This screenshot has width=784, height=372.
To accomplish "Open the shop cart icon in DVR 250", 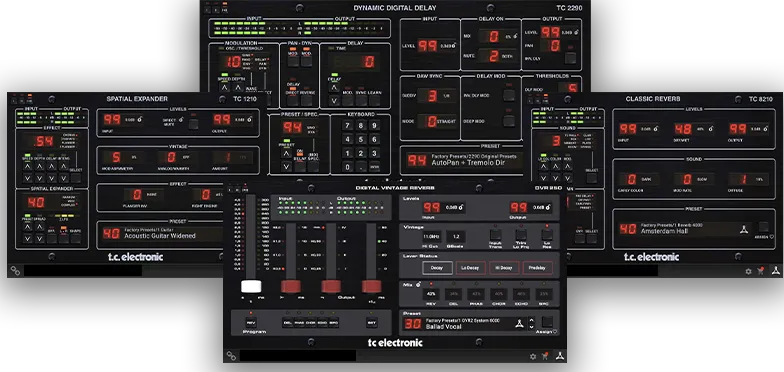I will coord(546,356).
